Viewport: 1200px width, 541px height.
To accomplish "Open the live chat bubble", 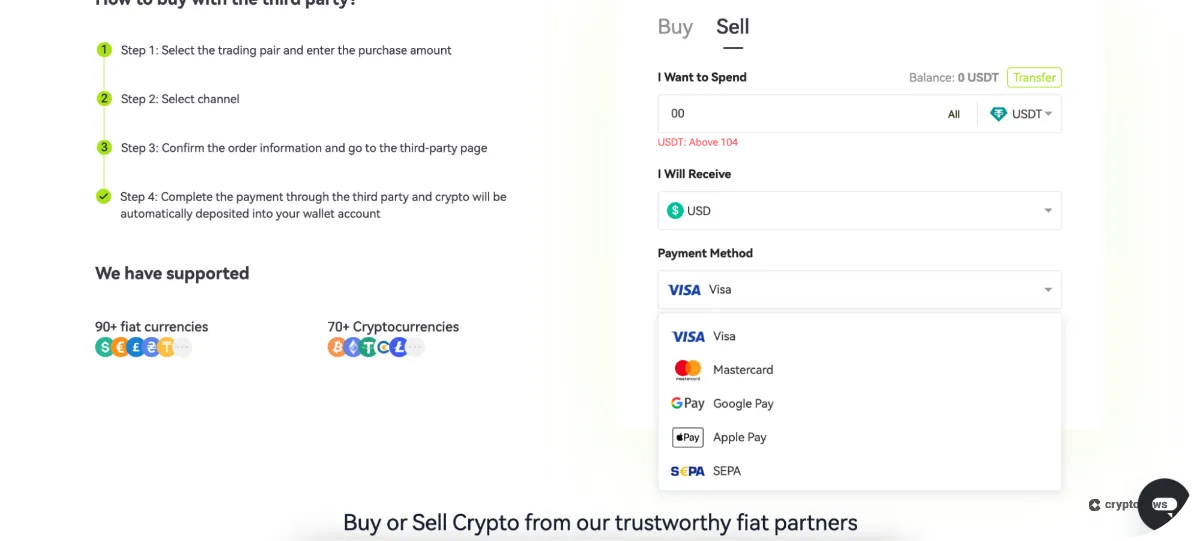I will (x=1164, y=505).
